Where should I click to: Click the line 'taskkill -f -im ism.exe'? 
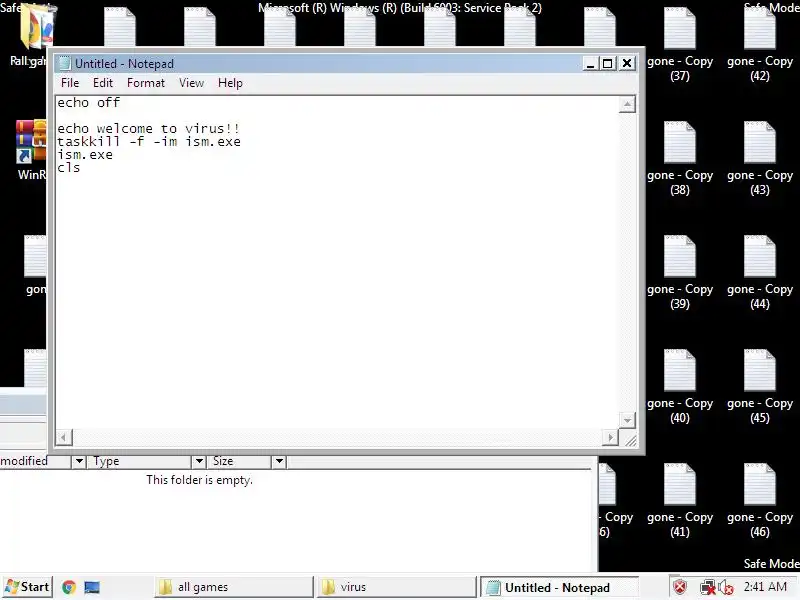148,141
